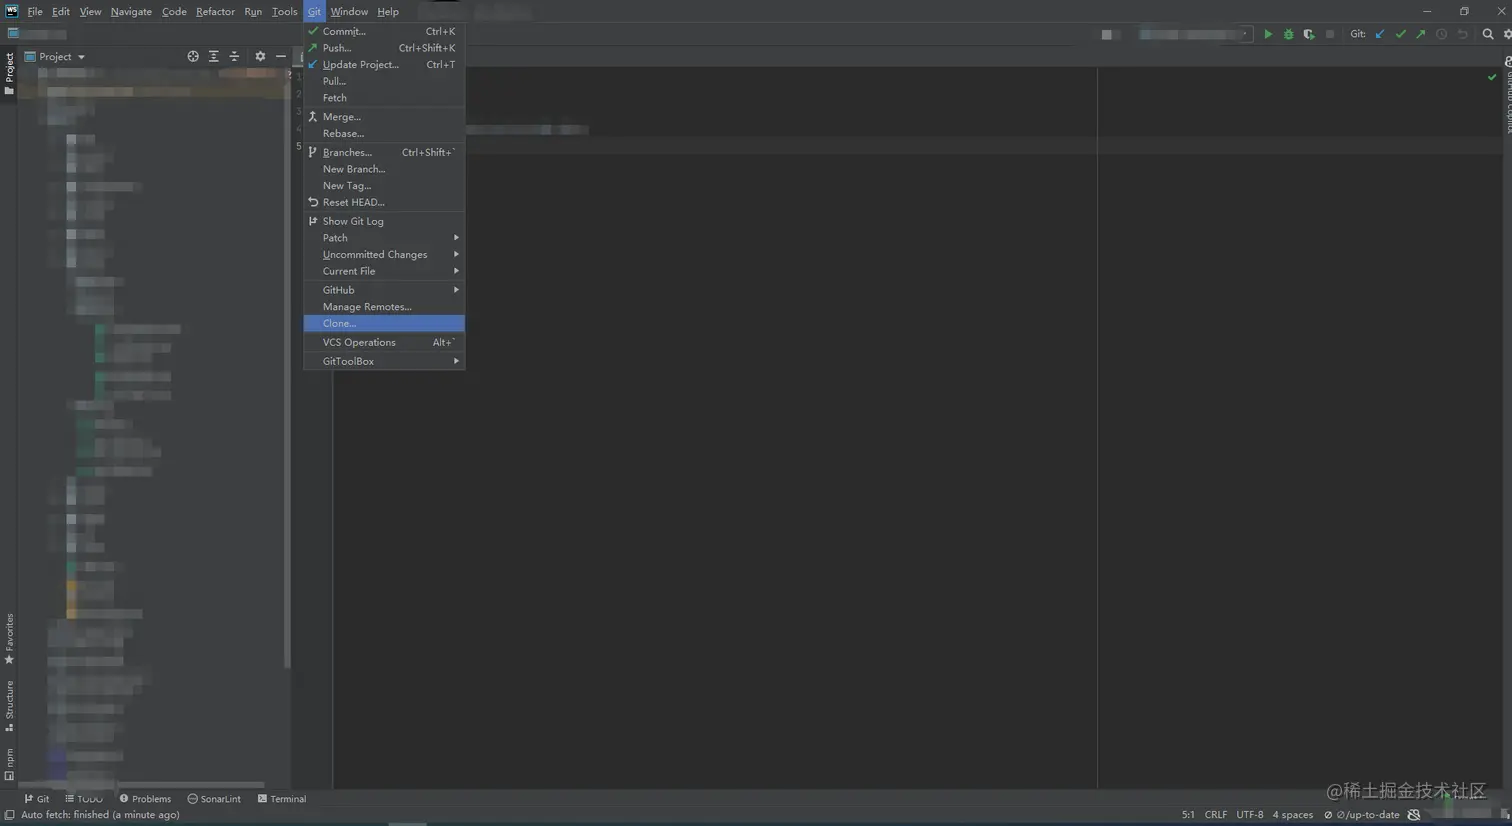The height and width of the screenshot is (826, 1512).
Task: Open the Tools menu
Action: click(284, 11)
